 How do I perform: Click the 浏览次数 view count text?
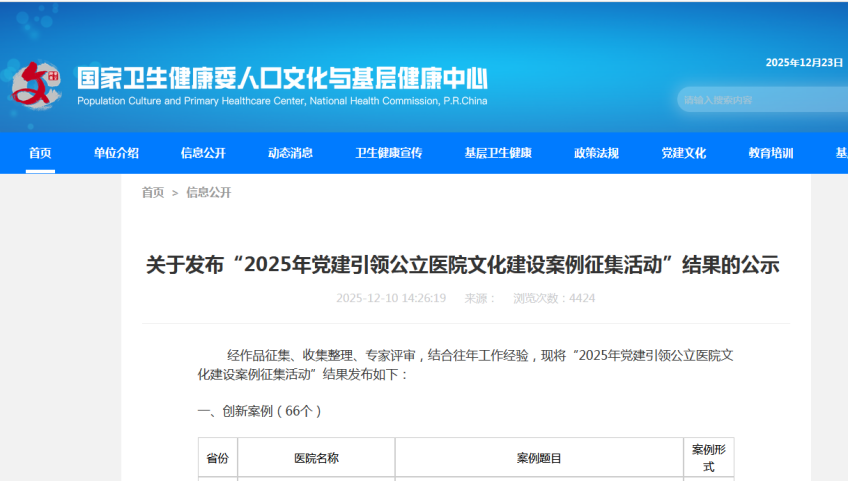click(554, 298)
